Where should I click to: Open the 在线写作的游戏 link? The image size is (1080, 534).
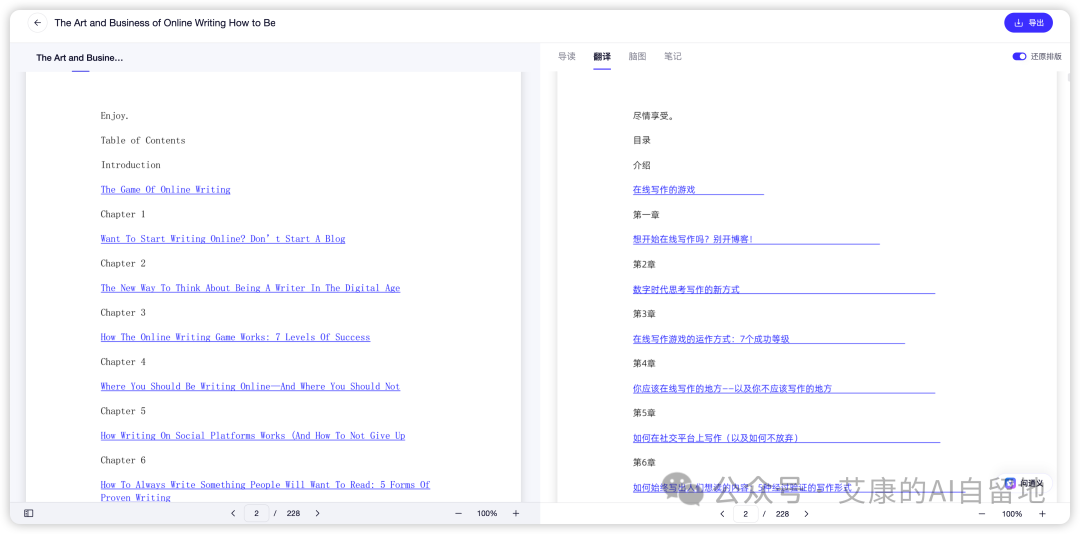[x=664, y=189]
